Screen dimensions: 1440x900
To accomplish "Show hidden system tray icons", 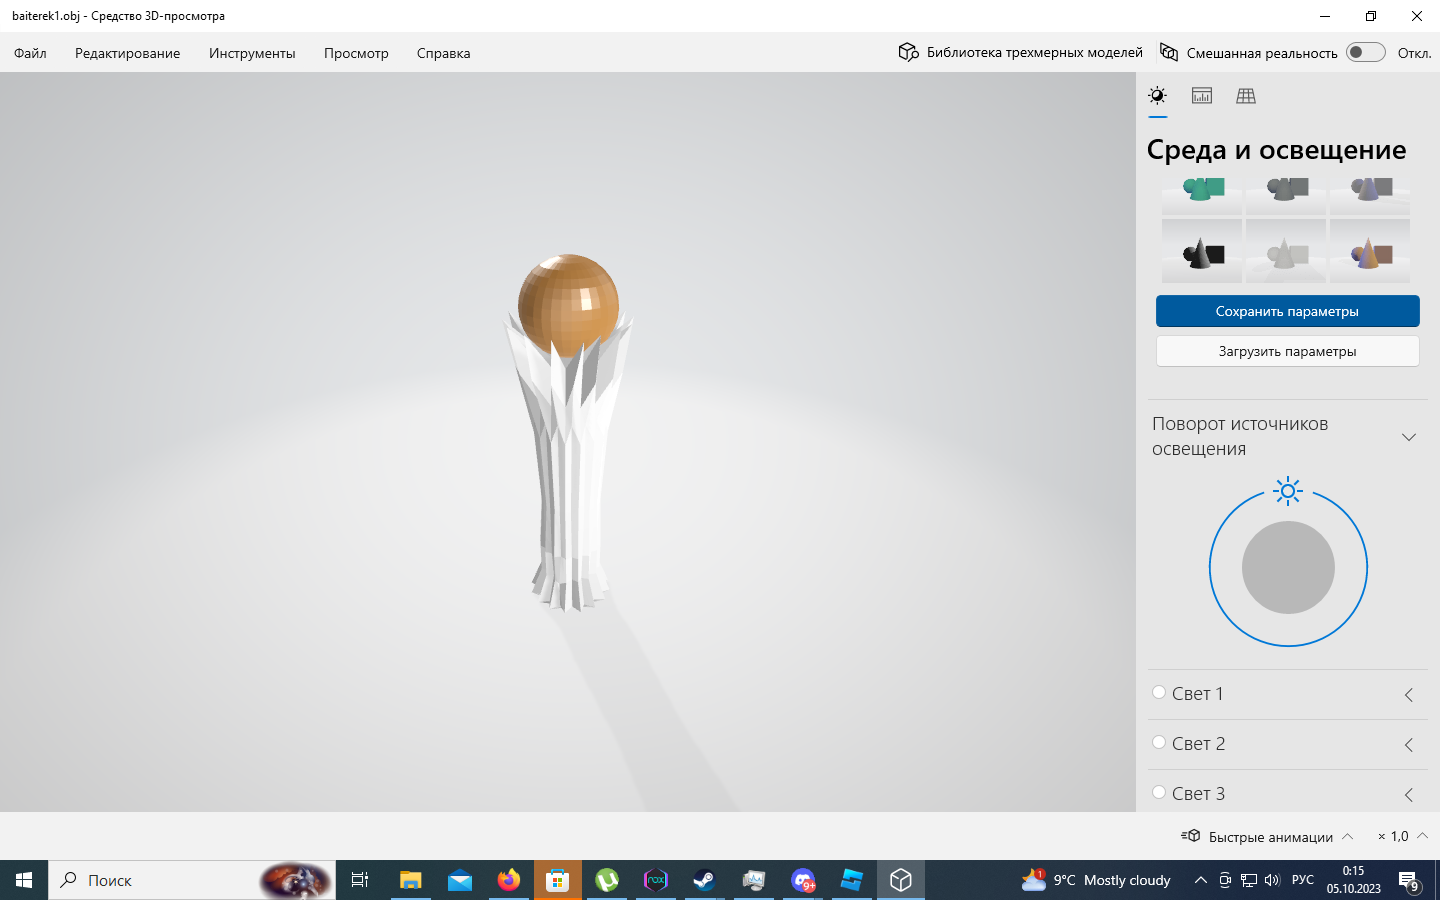I will 1200,880.
